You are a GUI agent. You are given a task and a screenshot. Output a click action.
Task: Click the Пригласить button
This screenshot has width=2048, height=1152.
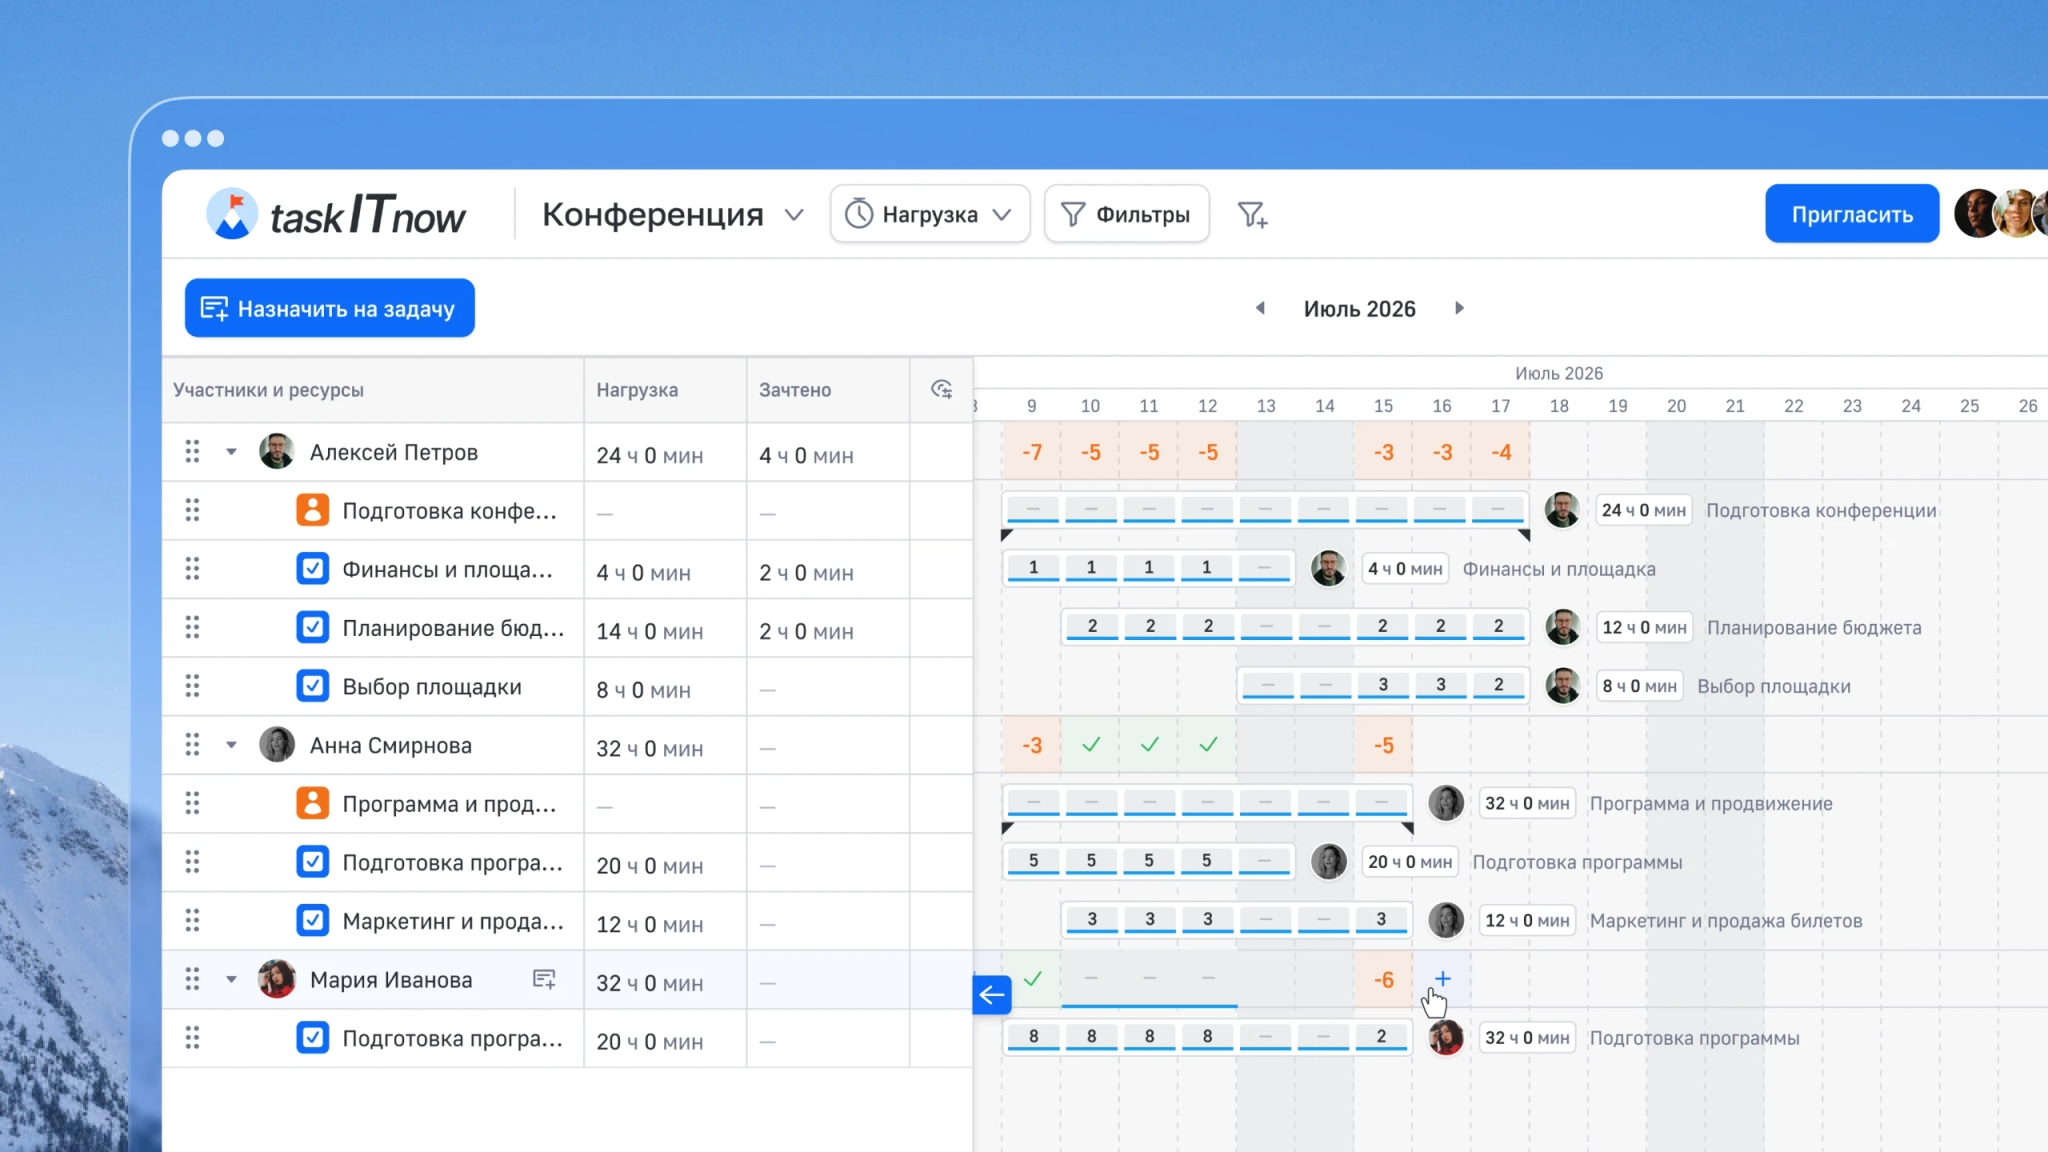pos(1852,214)
